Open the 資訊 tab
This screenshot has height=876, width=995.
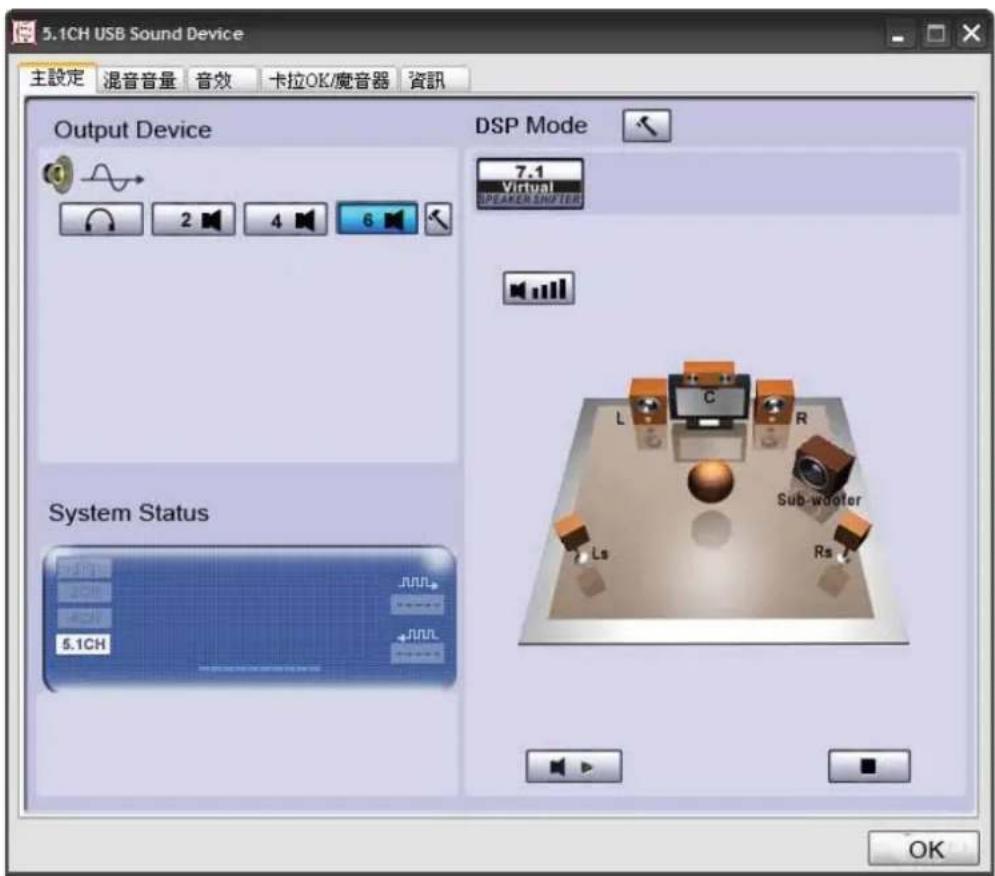(435, 81)
